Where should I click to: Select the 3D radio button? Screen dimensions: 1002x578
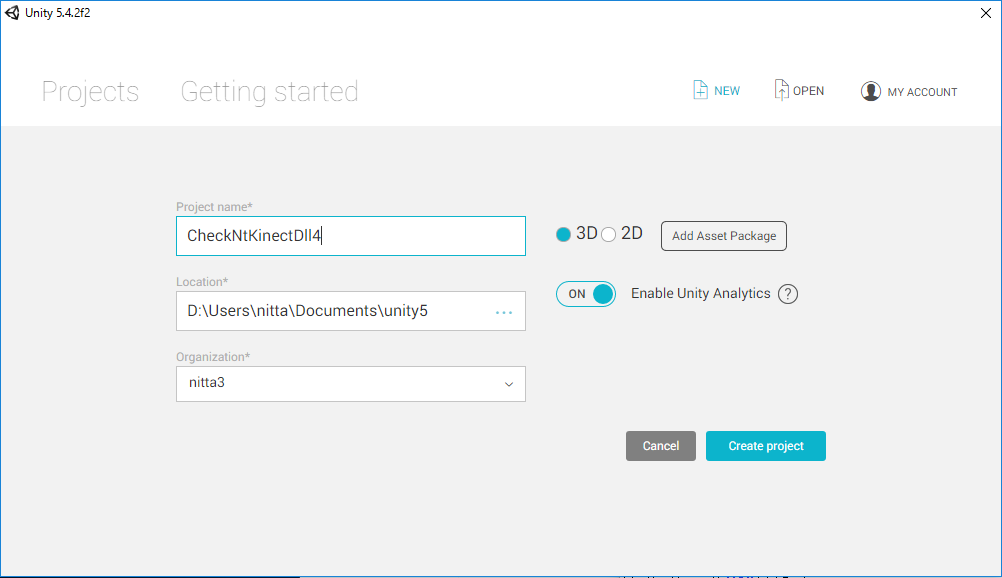coord(563,234)
